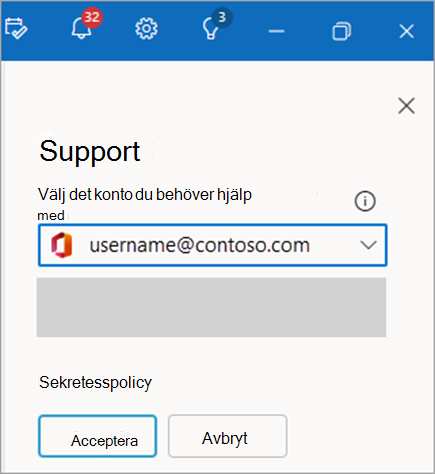Screen dimensions: 435x474
Task: Open the Sekretesspolicy link
Action: pyautogui.click(x=95, y=382)
